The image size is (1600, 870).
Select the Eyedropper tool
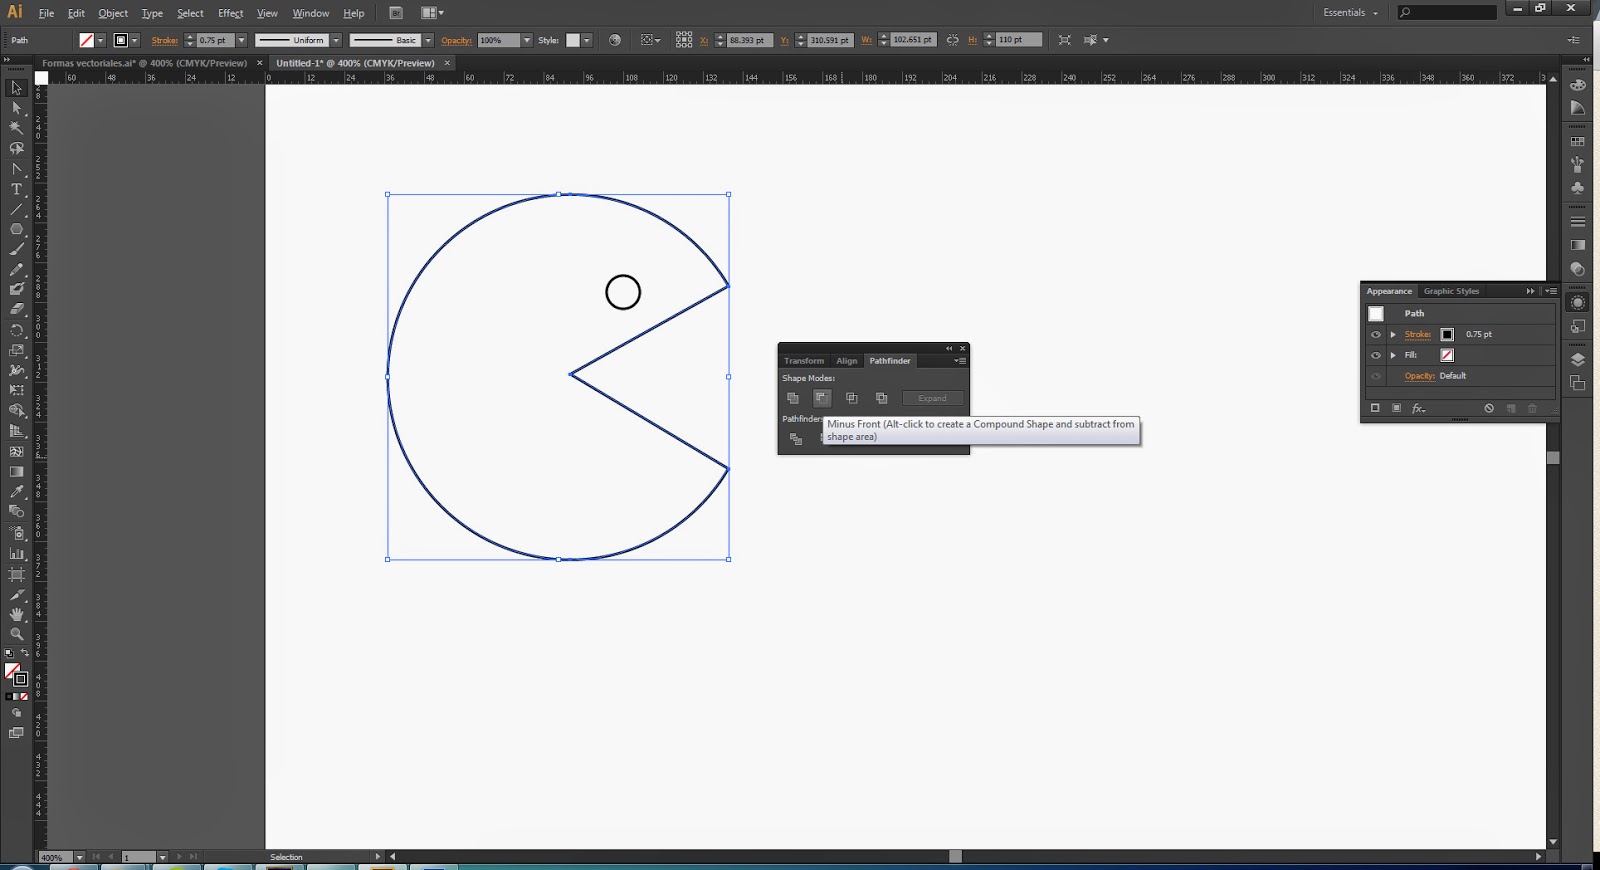point(16,492)
